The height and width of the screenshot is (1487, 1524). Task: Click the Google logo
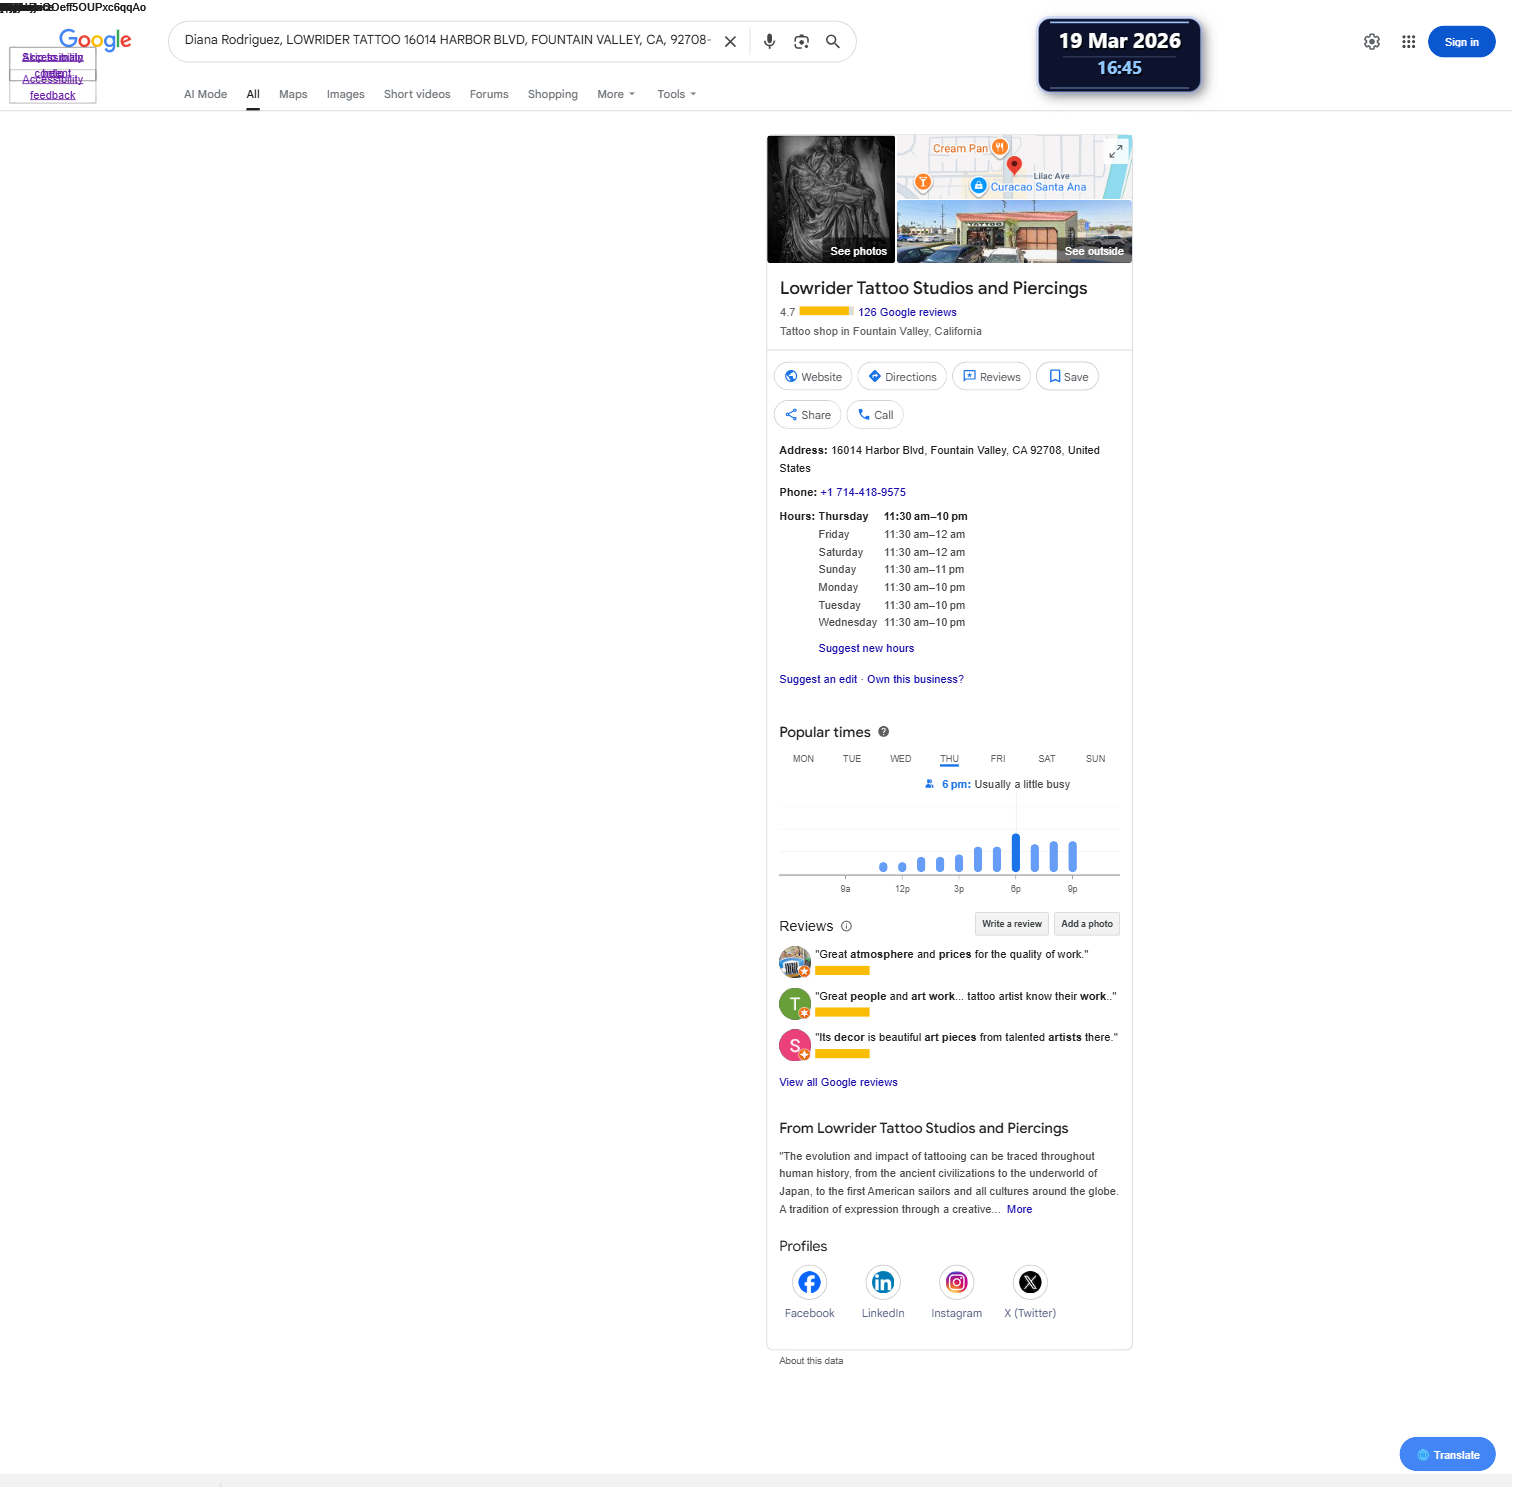tap(95, 40)
